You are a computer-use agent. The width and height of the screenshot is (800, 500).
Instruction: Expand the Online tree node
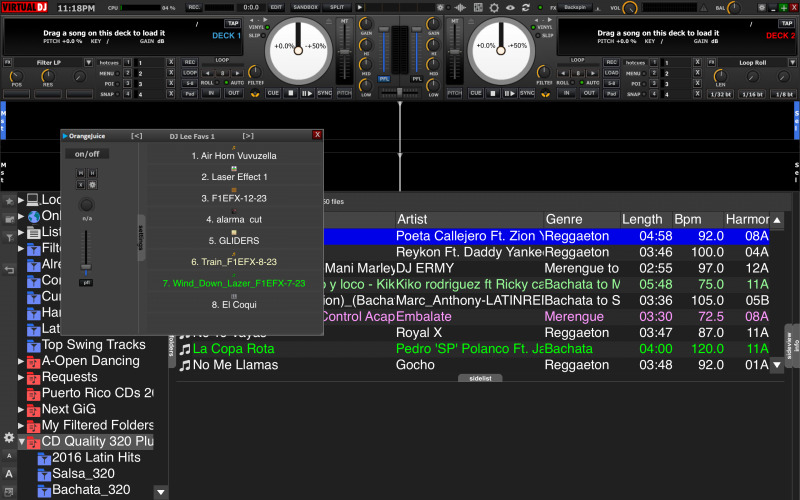pyautogui.click(x=21, y=216)
